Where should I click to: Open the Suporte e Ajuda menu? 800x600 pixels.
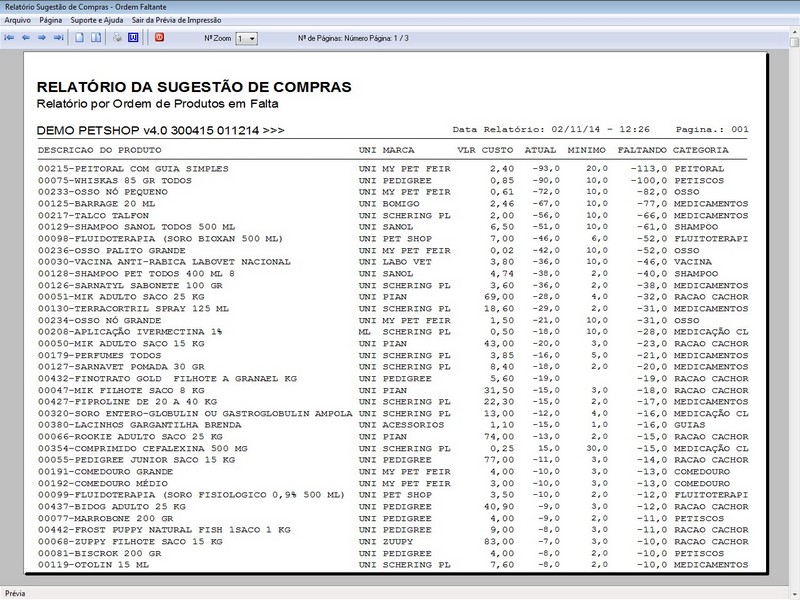click(99, 18)
